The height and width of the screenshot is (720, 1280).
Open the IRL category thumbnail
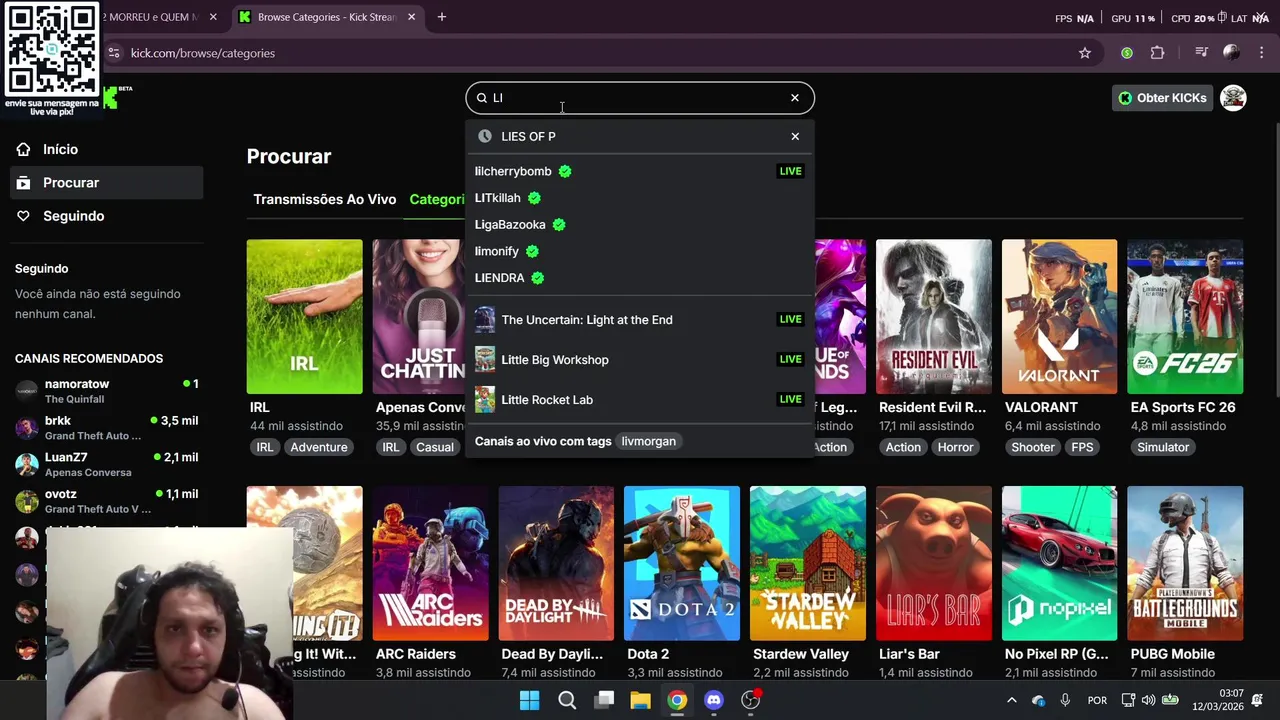coord(305,316)
